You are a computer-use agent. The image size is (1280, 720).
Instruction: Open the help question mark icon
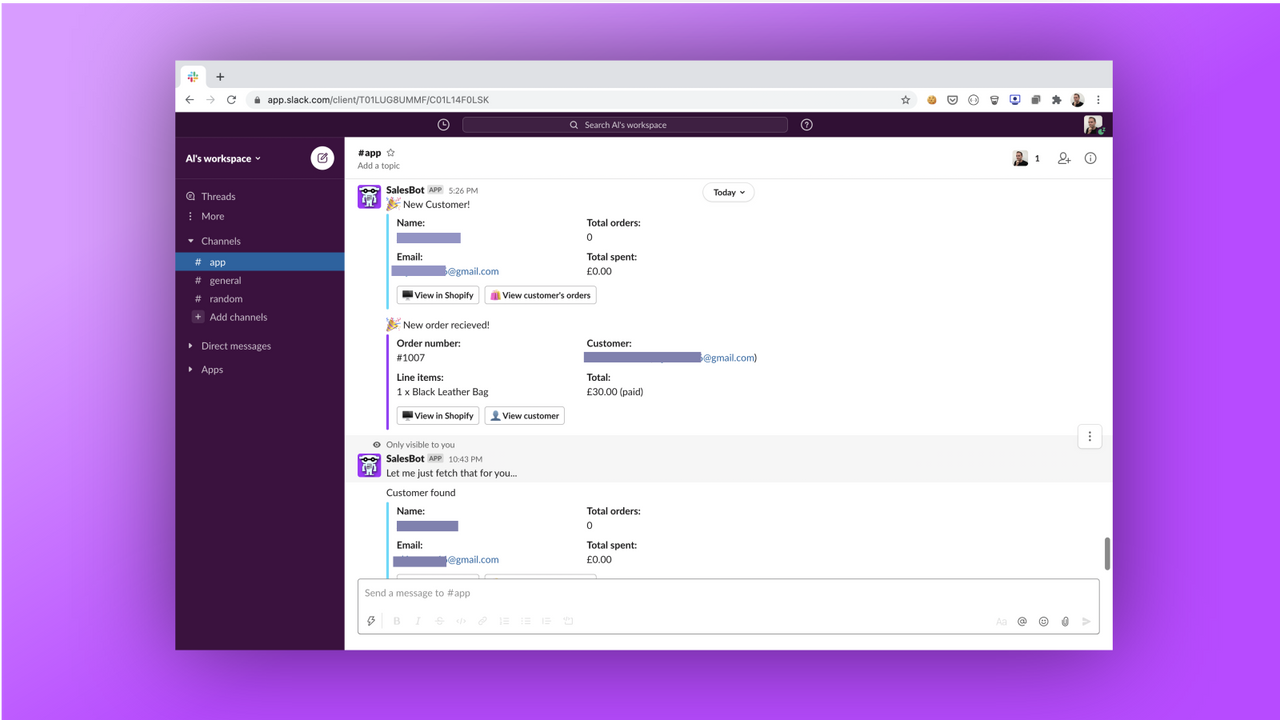806,124
